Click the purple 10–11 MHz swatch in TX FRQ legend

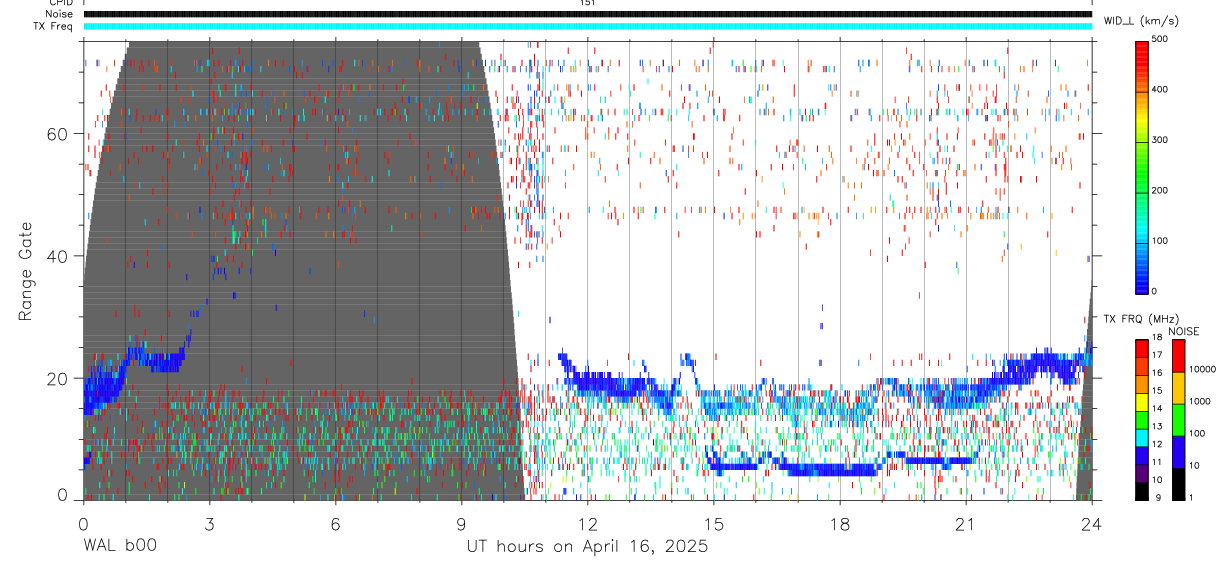pyautogui.click(x=1141, y=473)
